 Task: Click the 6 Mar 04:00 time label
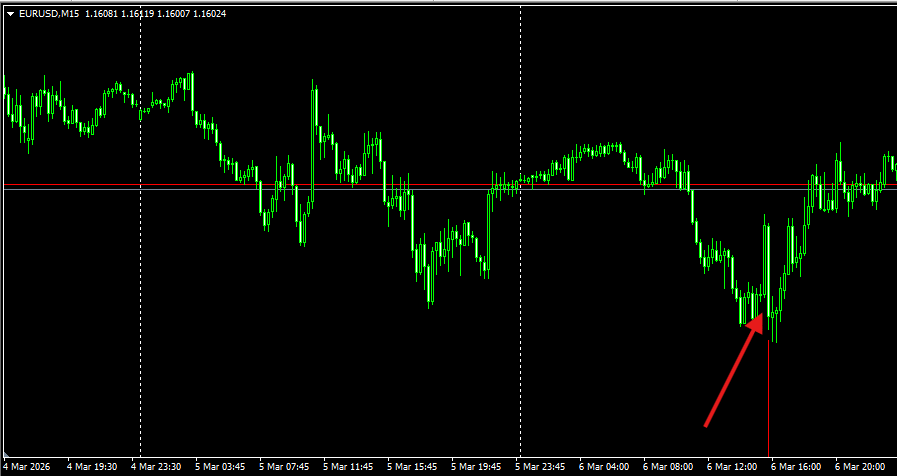click(x=604, y=467)
